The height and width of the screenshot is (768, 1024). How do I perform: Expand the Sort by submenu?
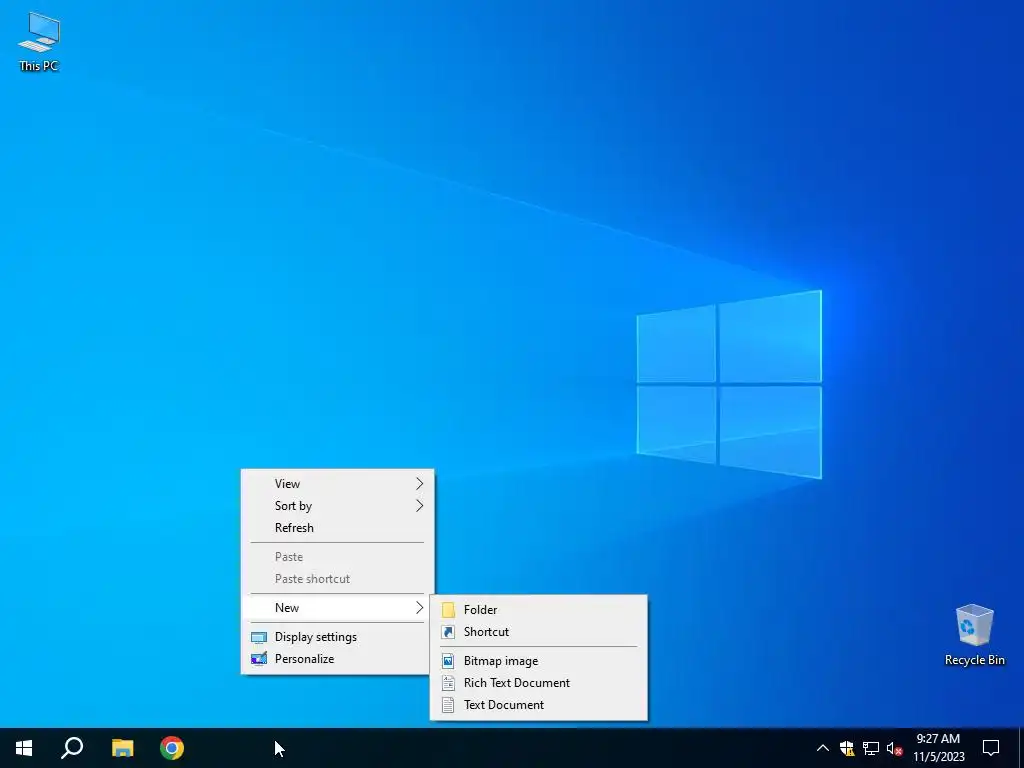click(338, 506)
